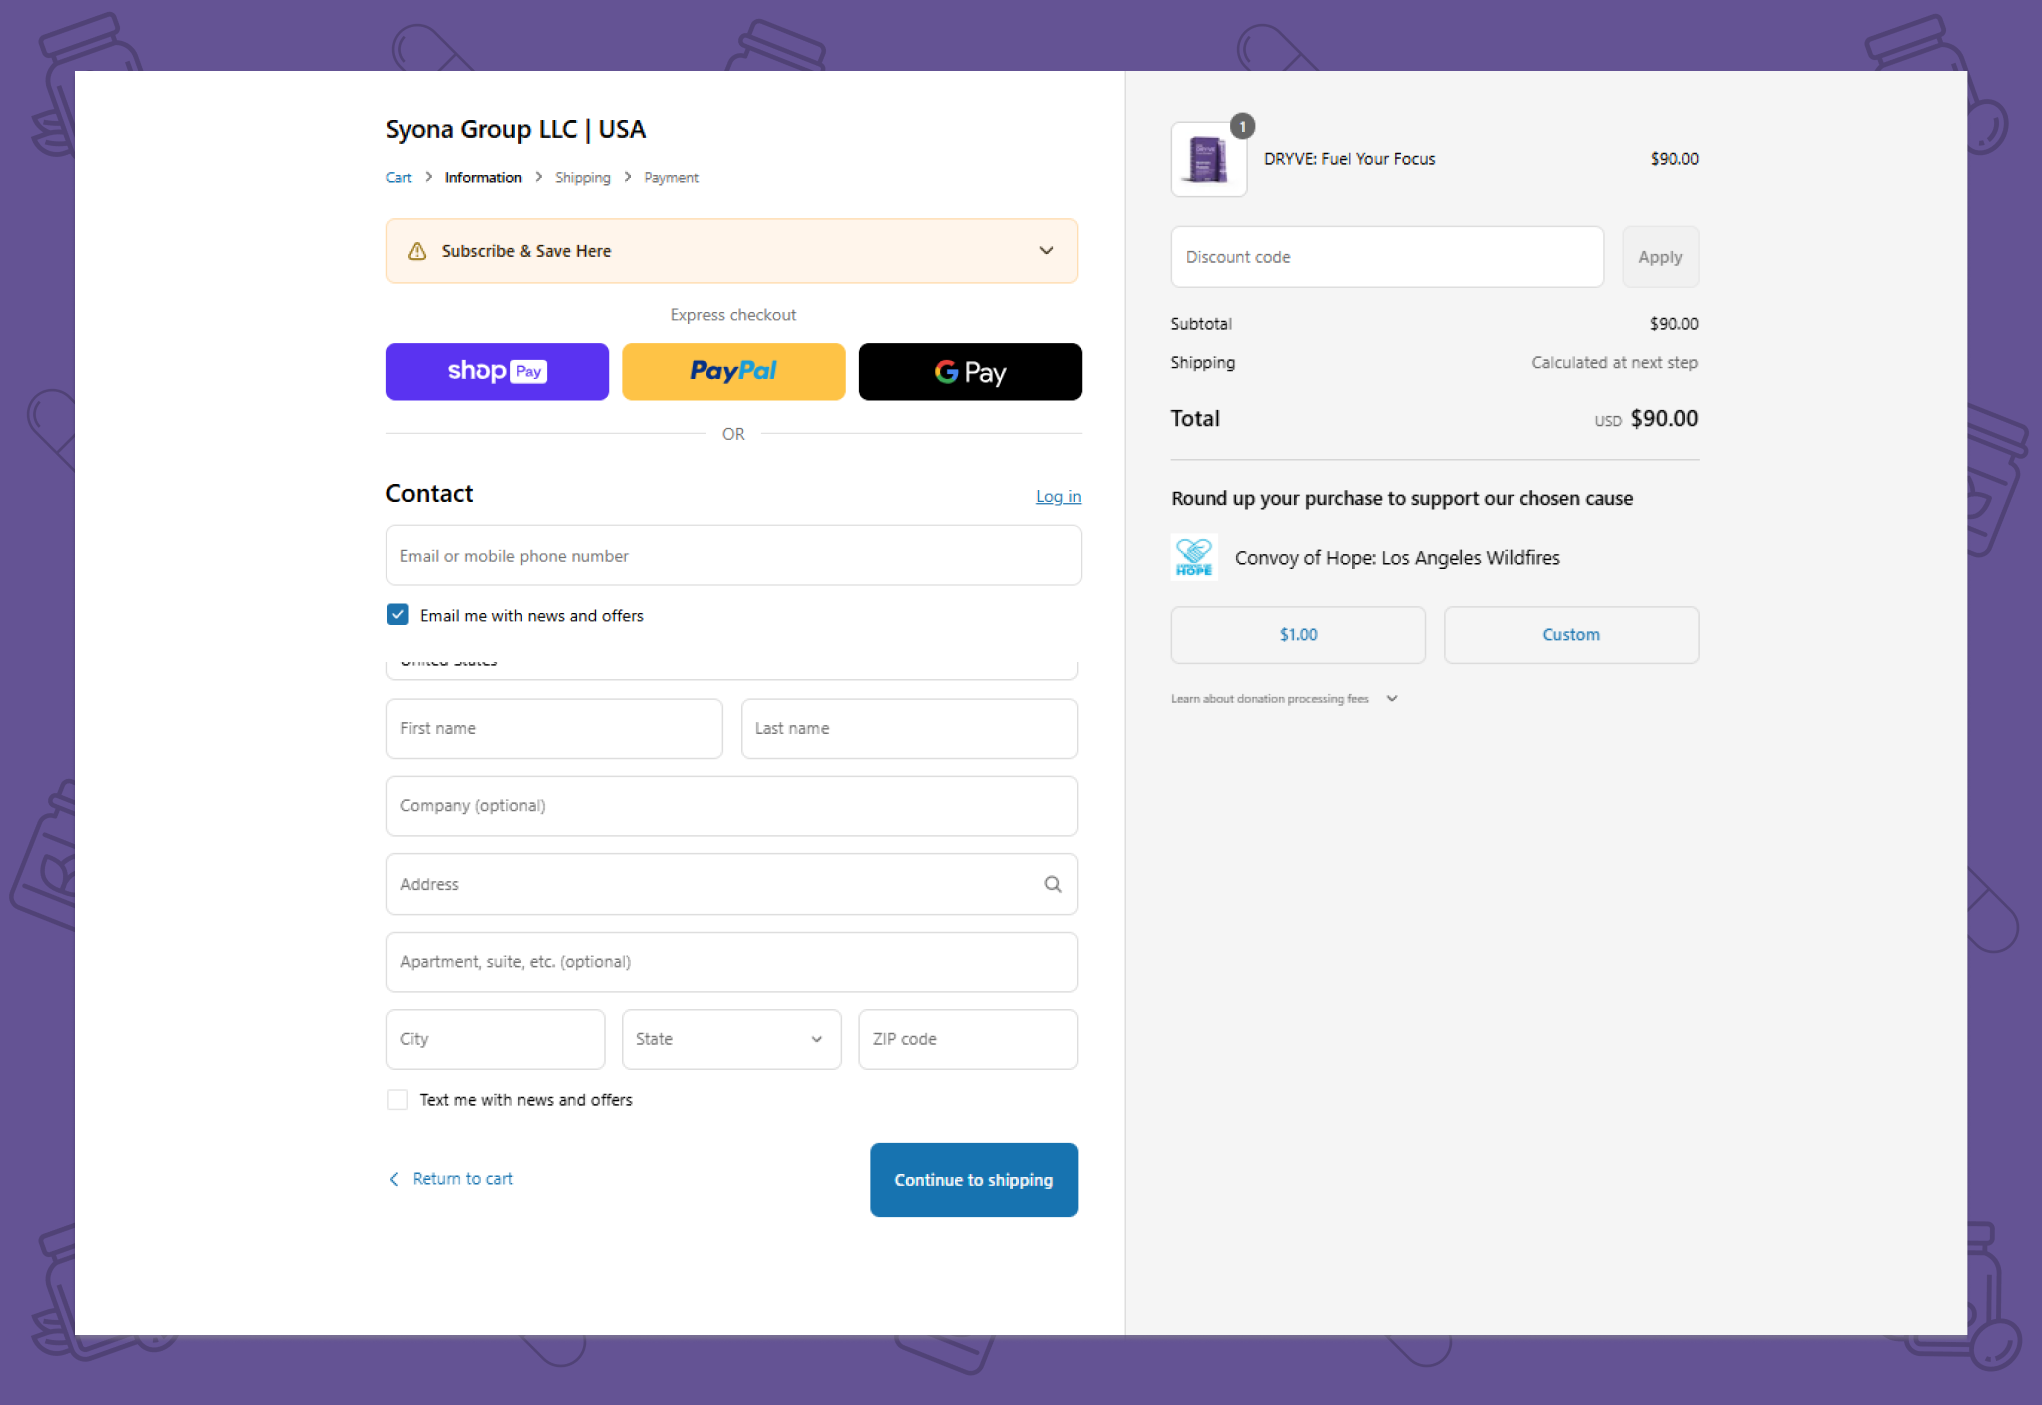Viewport: 2042px width, 1405px height.
Task: Choose Custom donation amount
Action: [1571, 635]
